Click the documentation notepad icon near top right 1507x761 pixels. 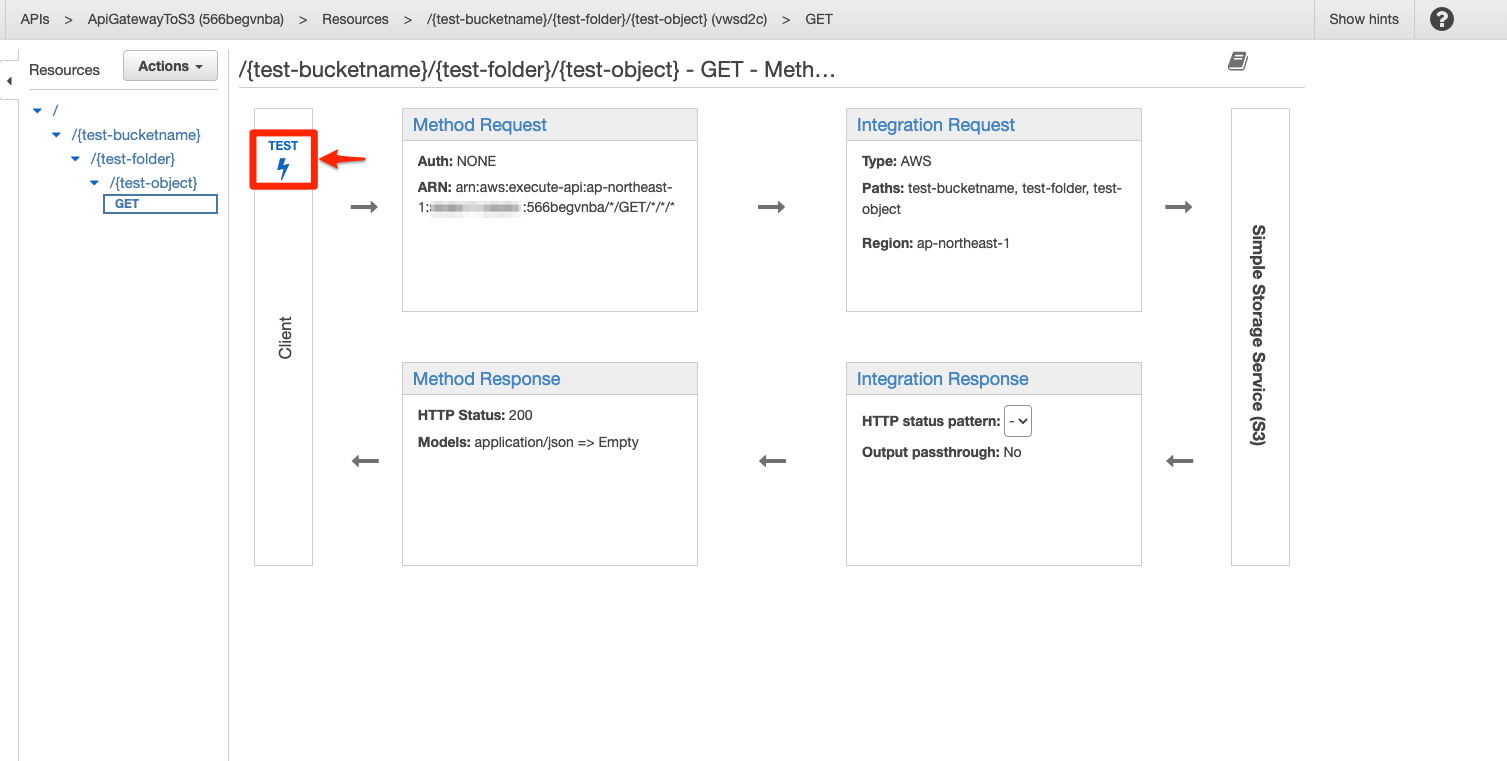coord(1237,61)
